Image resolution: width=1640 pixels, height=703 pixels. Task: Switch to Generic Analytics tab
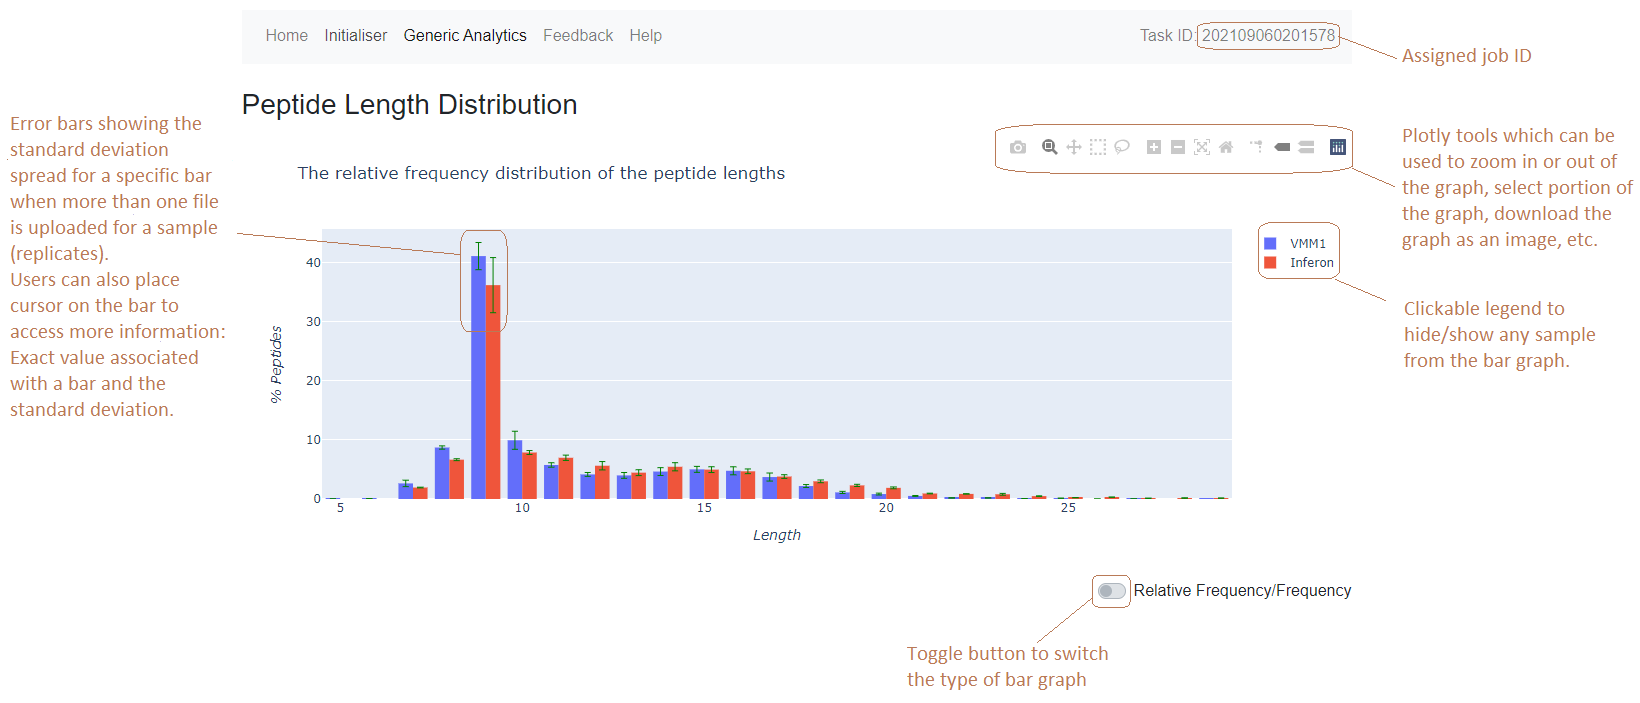point(465,35)
